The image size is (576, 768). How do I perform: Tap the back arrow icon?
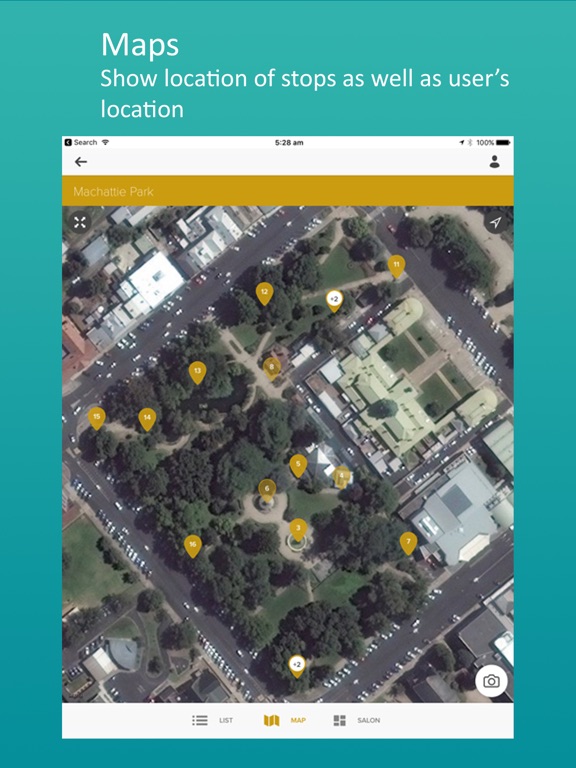coord(81,162)
